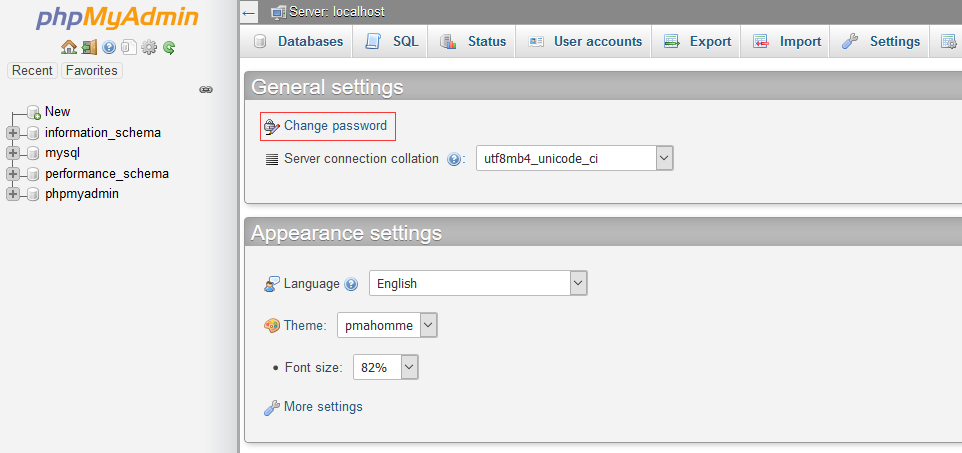962x453 pixels.
Task: Click phpmyadmin database cylinder icon
Action: (x=33, y=194)
